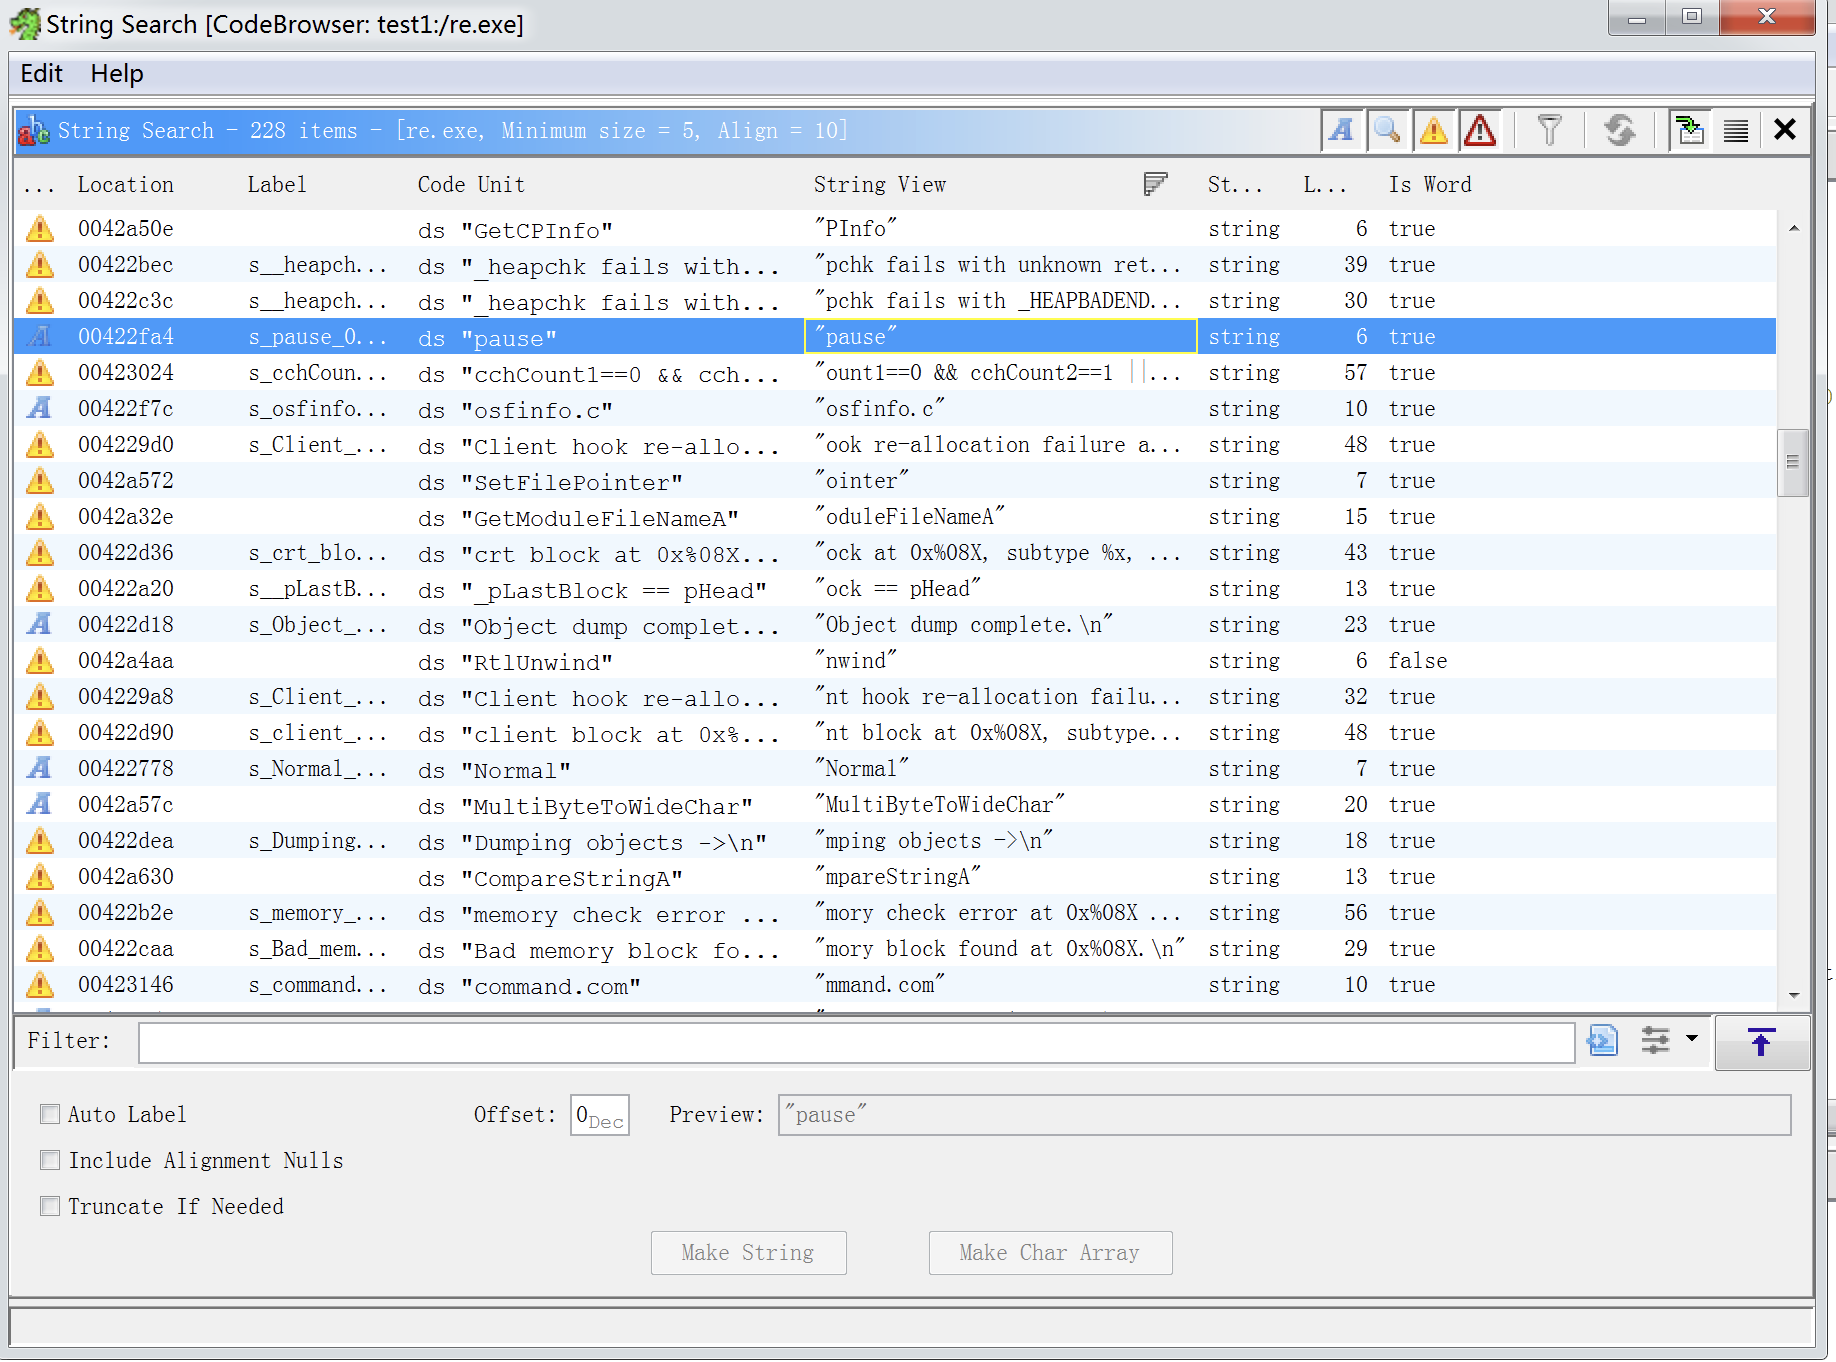This screenshot has height=1362, width=1836.
Task: Sort by the Location column header
Action: (126, 185)
